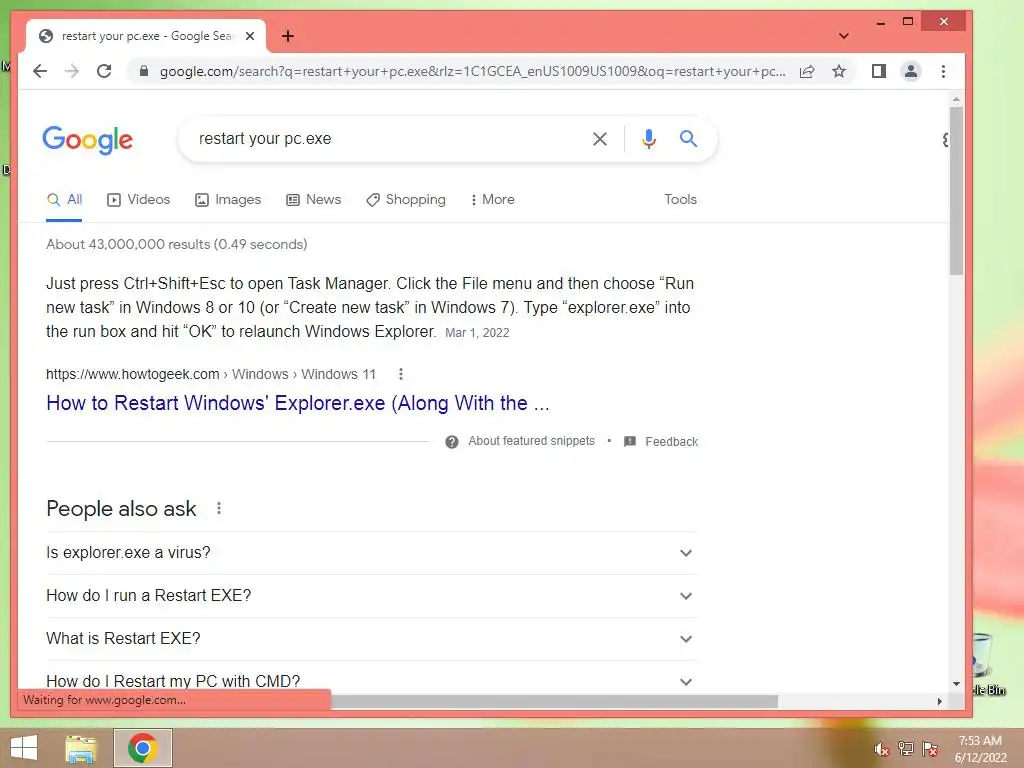Image resolution: width=1024 pixels, height=768 pixels.
Task: Expand 'What is Restart EXE?' question
Action: (371, 639)
